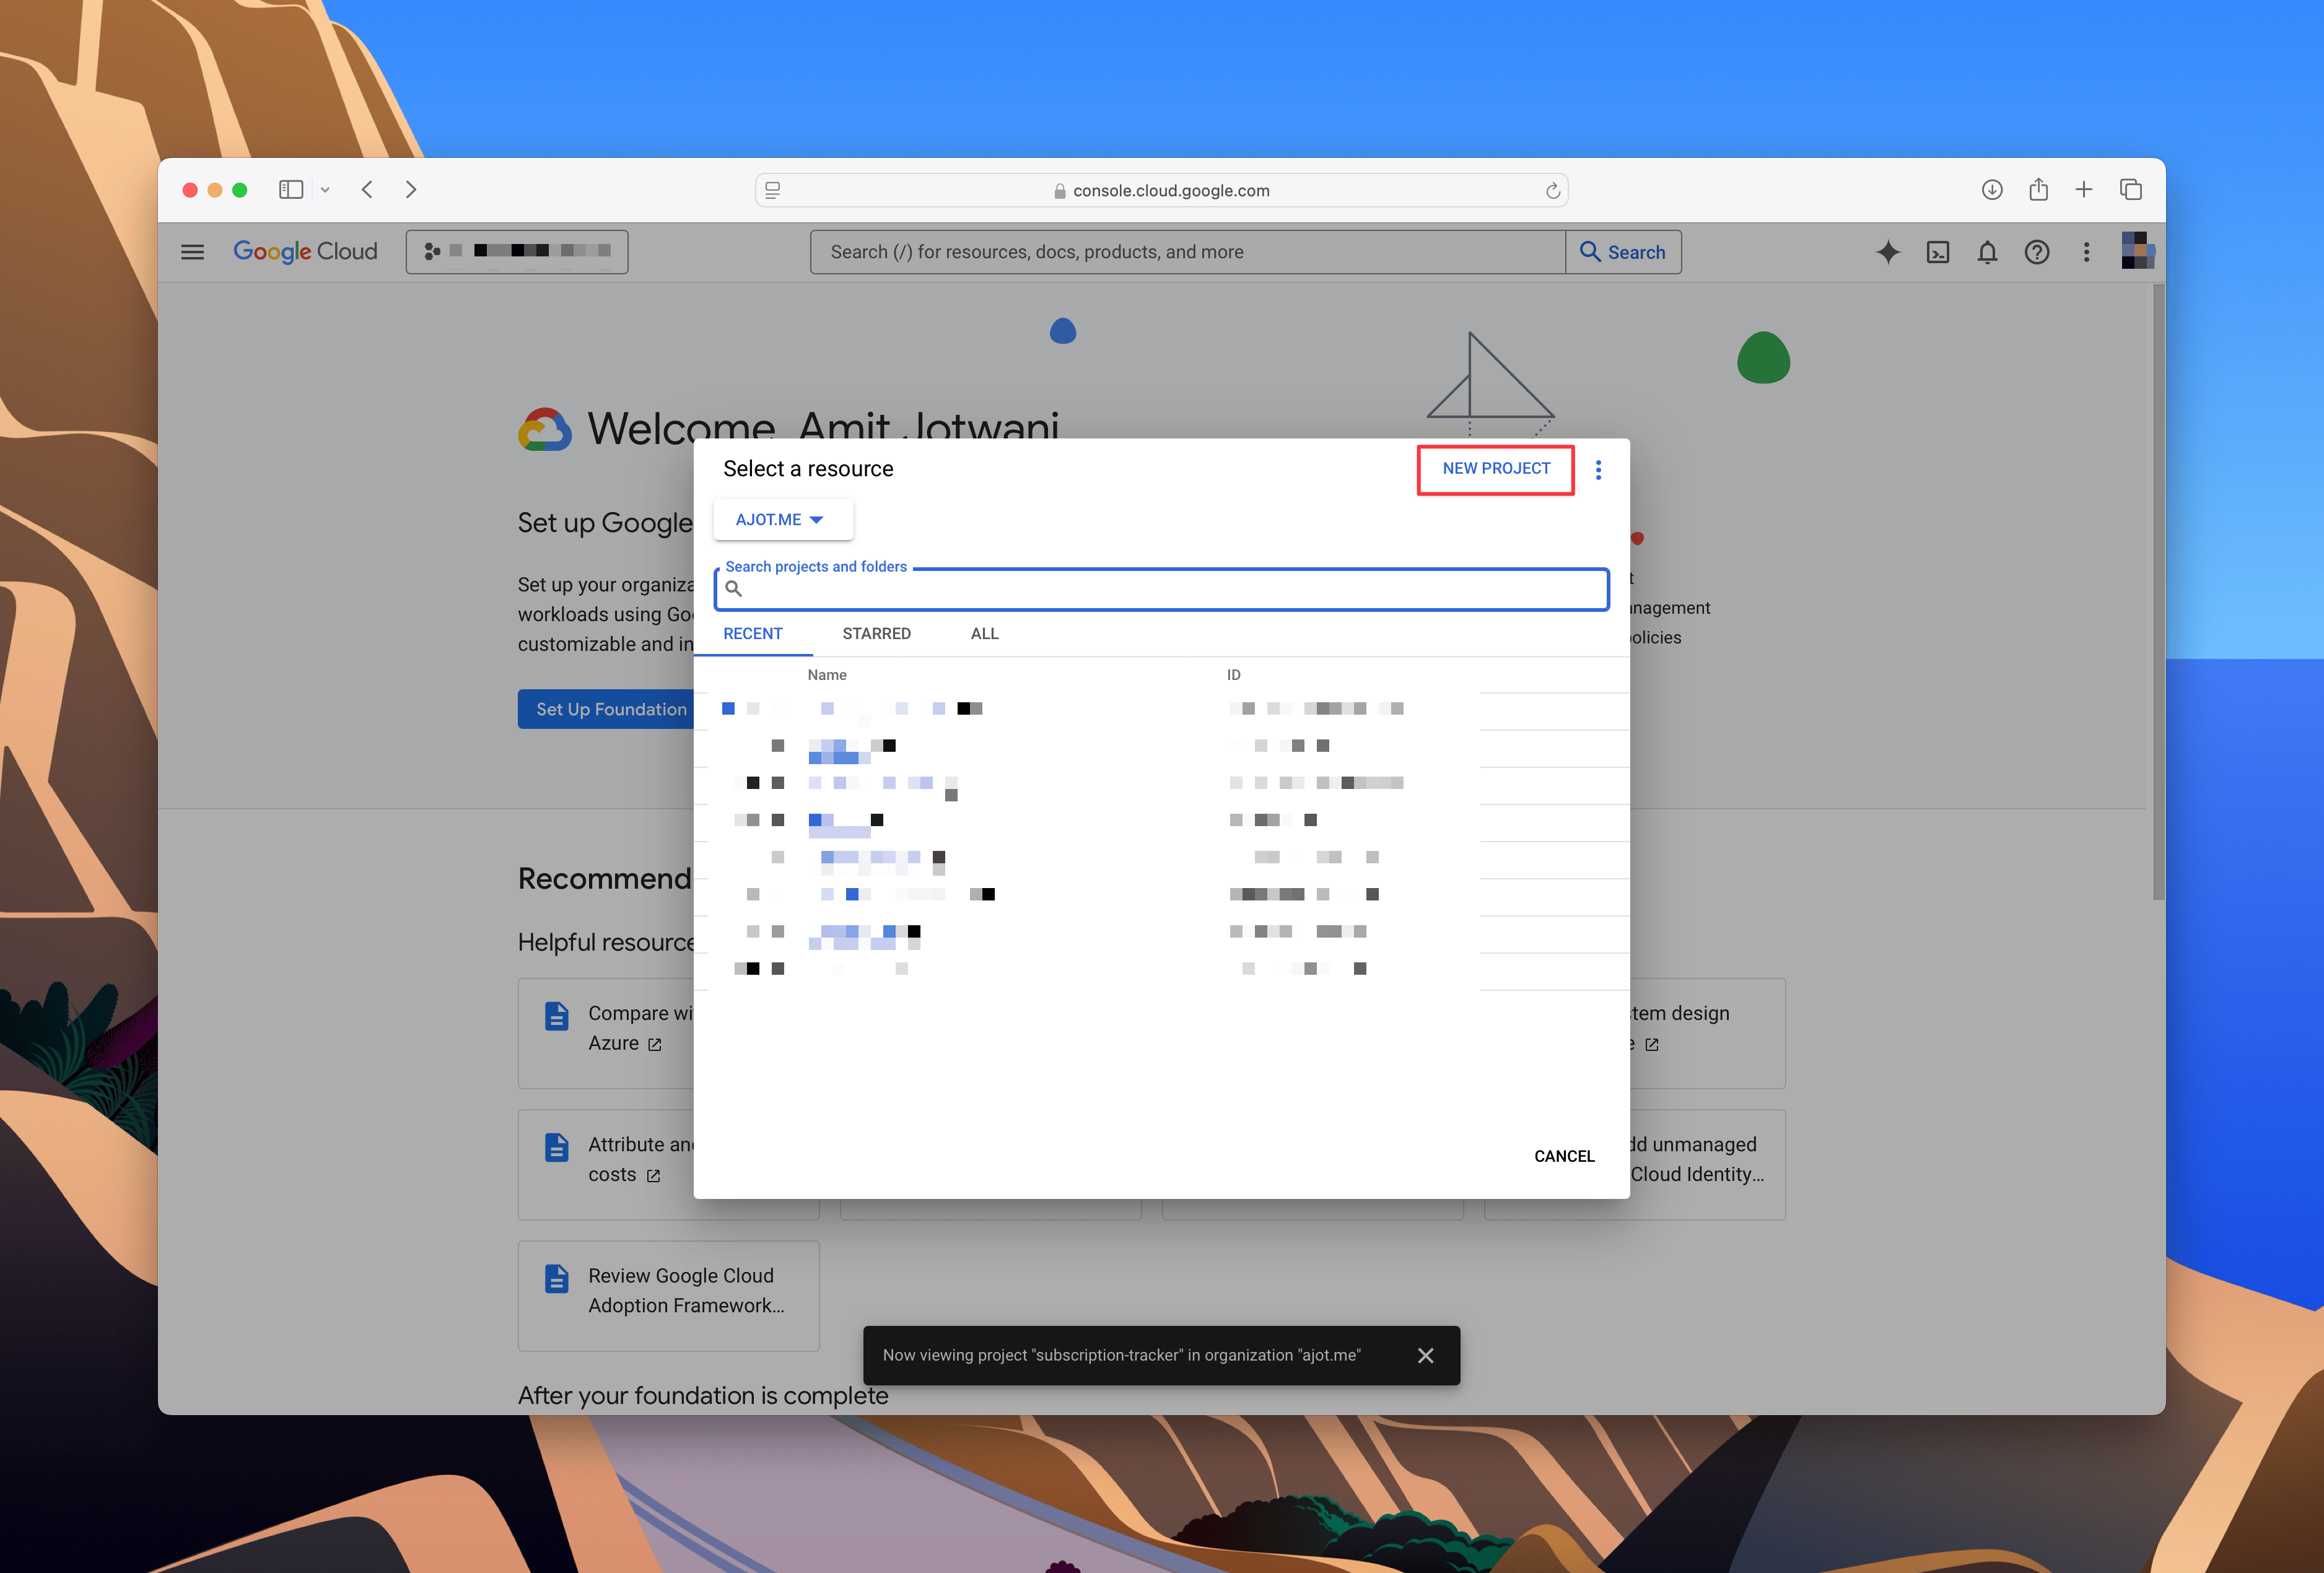2324x1573 pixels.
Task: Open Gemini AI sparkle icon
Action: pos(1888,252)
